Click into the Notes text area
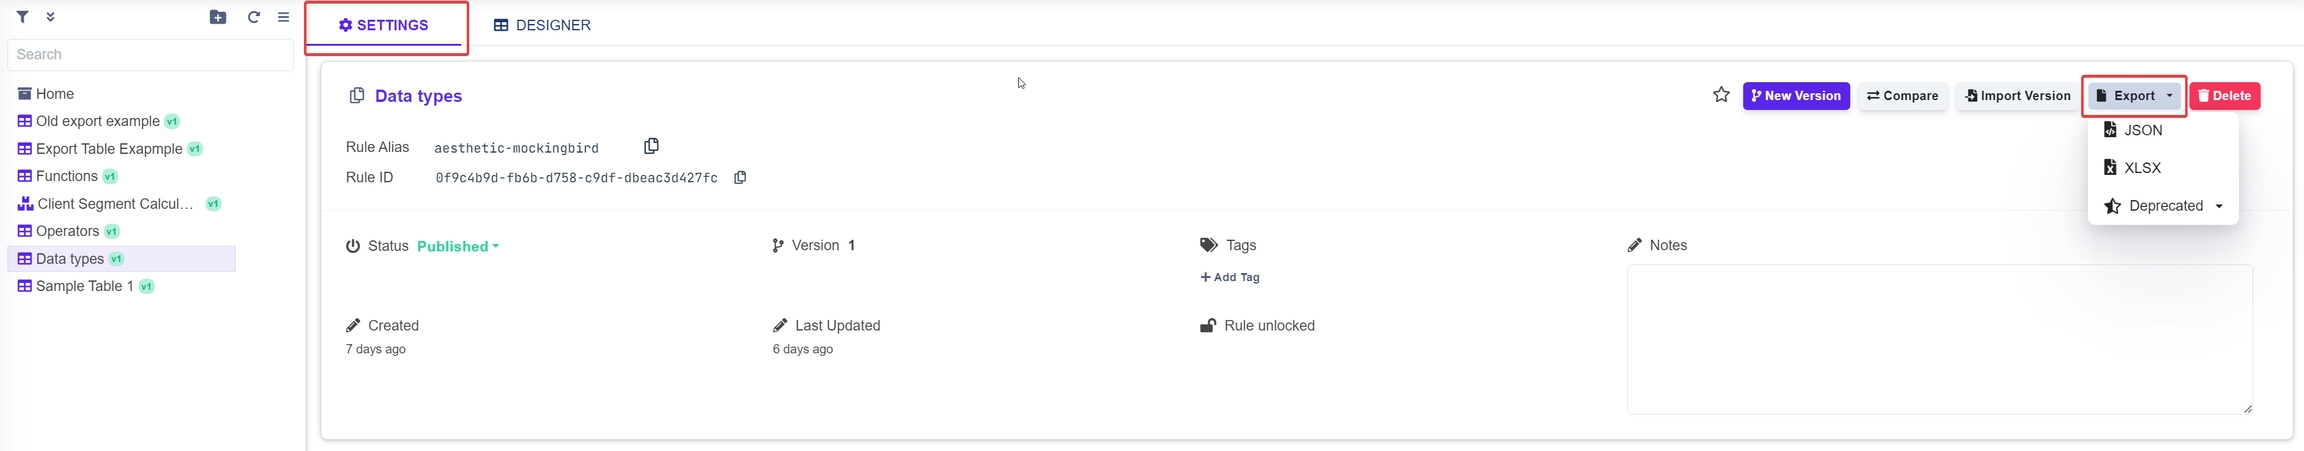The width and height of the screenshot is (2304, 451). 1939,339
